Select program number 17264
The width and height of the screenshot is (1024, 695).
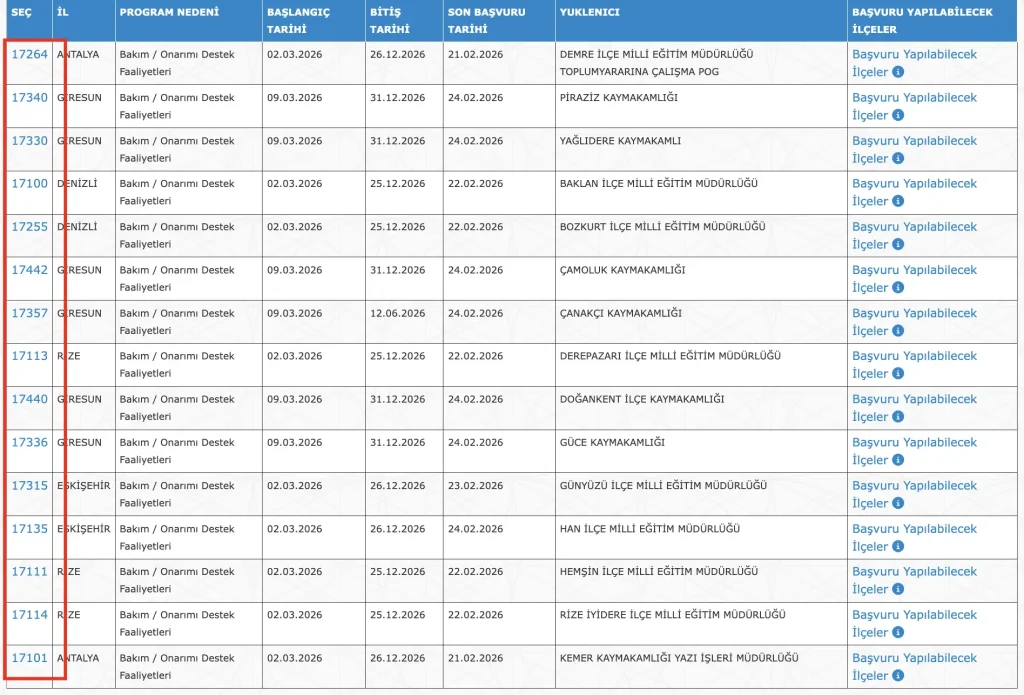pyautogui.click(x=29, y=55)
